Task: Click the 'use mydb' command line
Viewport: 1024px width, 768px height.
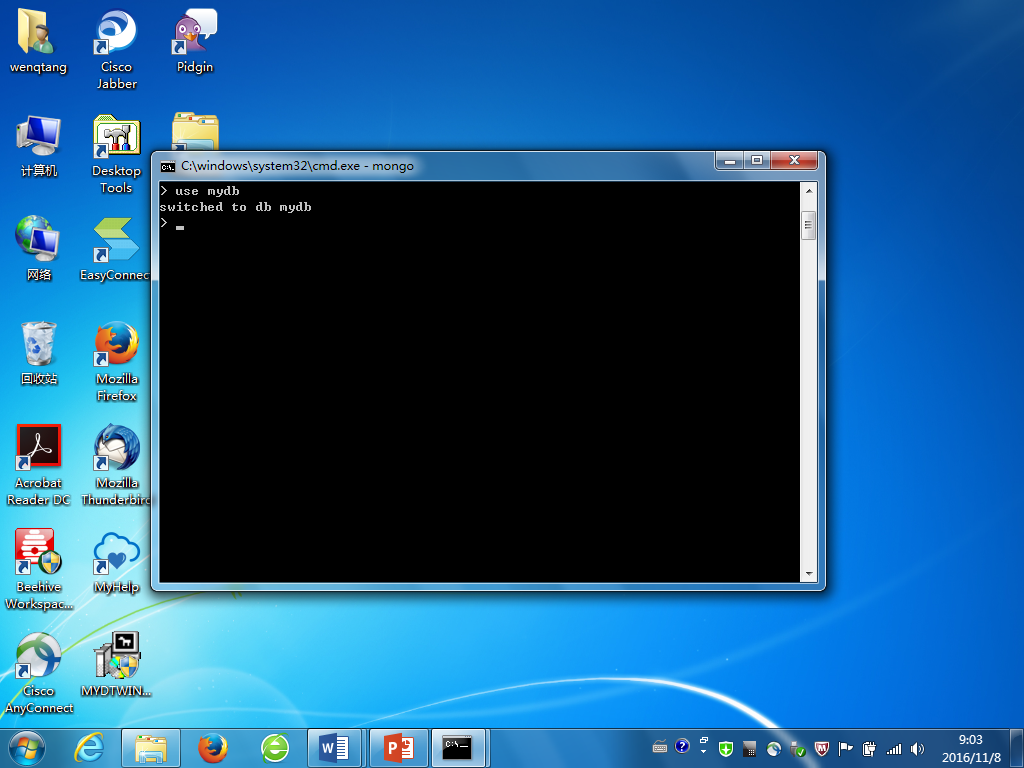Action: pyautogui.click(x=200, y=191)
